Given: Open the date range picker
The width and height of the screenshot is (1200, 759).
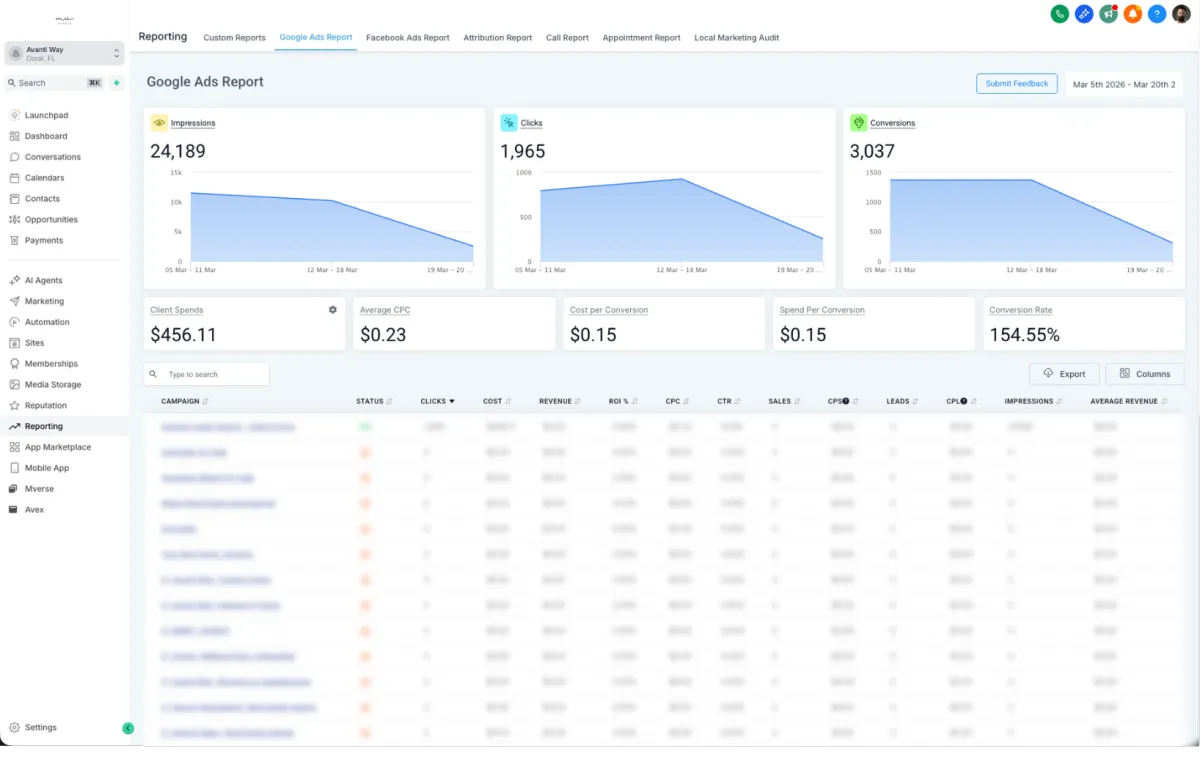Looking at the screenshot, I should coord(1124,84).
